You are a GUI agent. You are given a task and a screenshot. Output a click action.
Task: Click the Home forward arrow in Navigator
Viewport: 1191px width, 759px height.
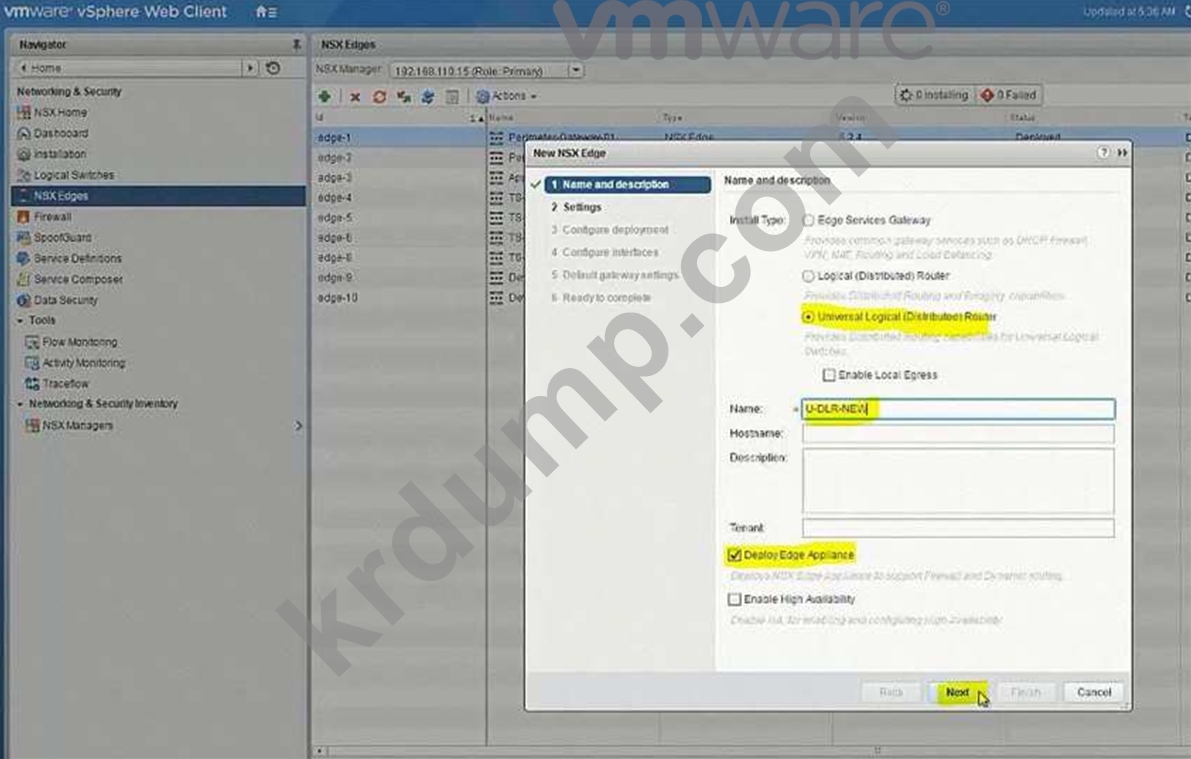(x=250, y=68)
